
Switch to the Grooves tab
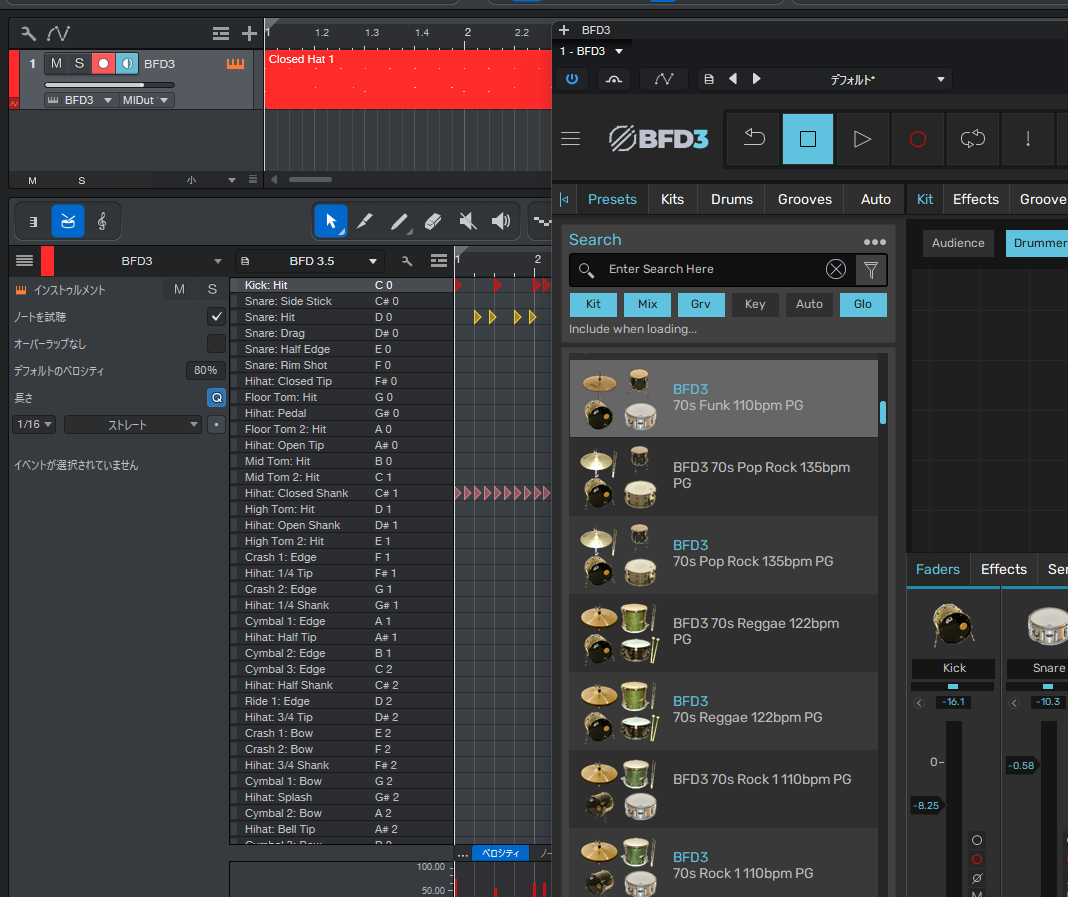(x=804, y=199)
